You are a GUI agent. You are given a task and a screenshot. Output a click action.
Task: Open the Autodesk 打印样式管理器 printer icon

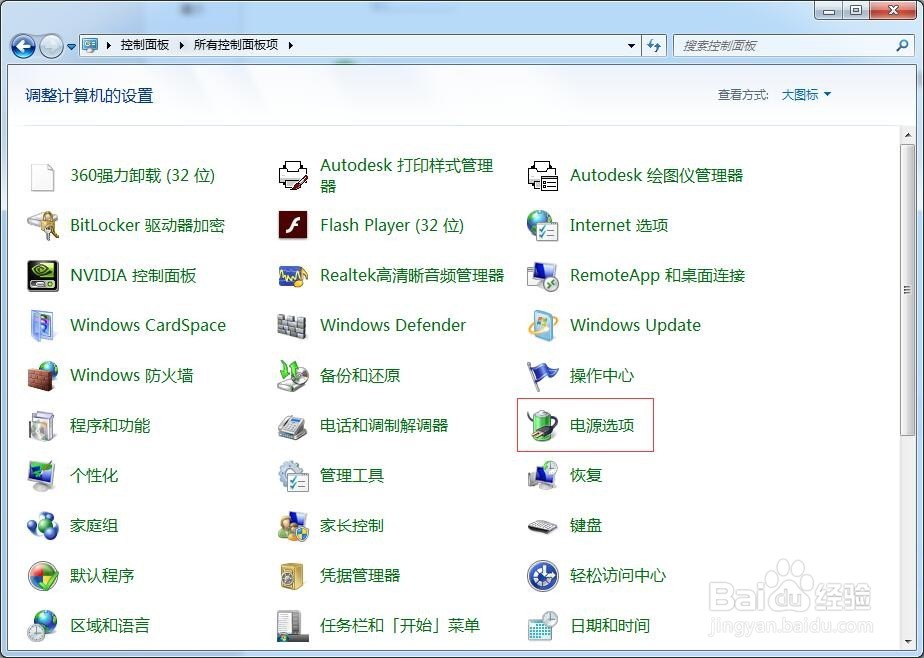coord(293,176)
